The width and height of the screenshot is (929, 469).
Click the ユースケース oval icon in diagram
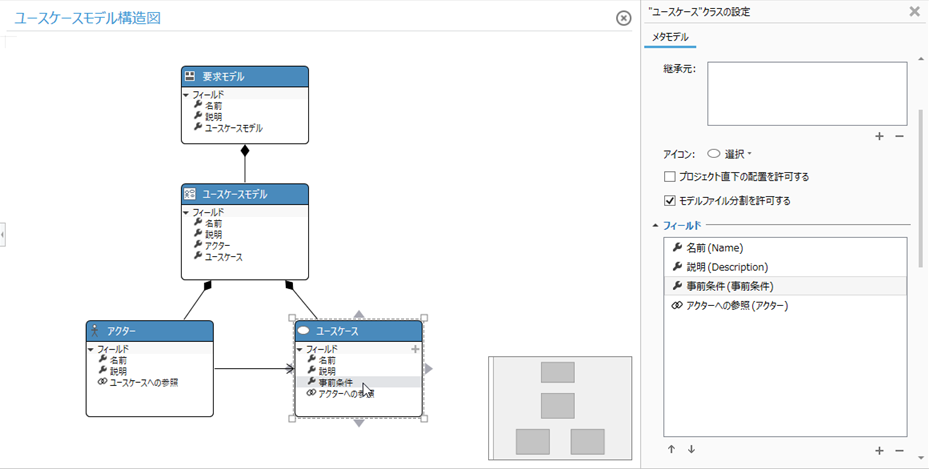pyautogui.click(x=303, y=331)
